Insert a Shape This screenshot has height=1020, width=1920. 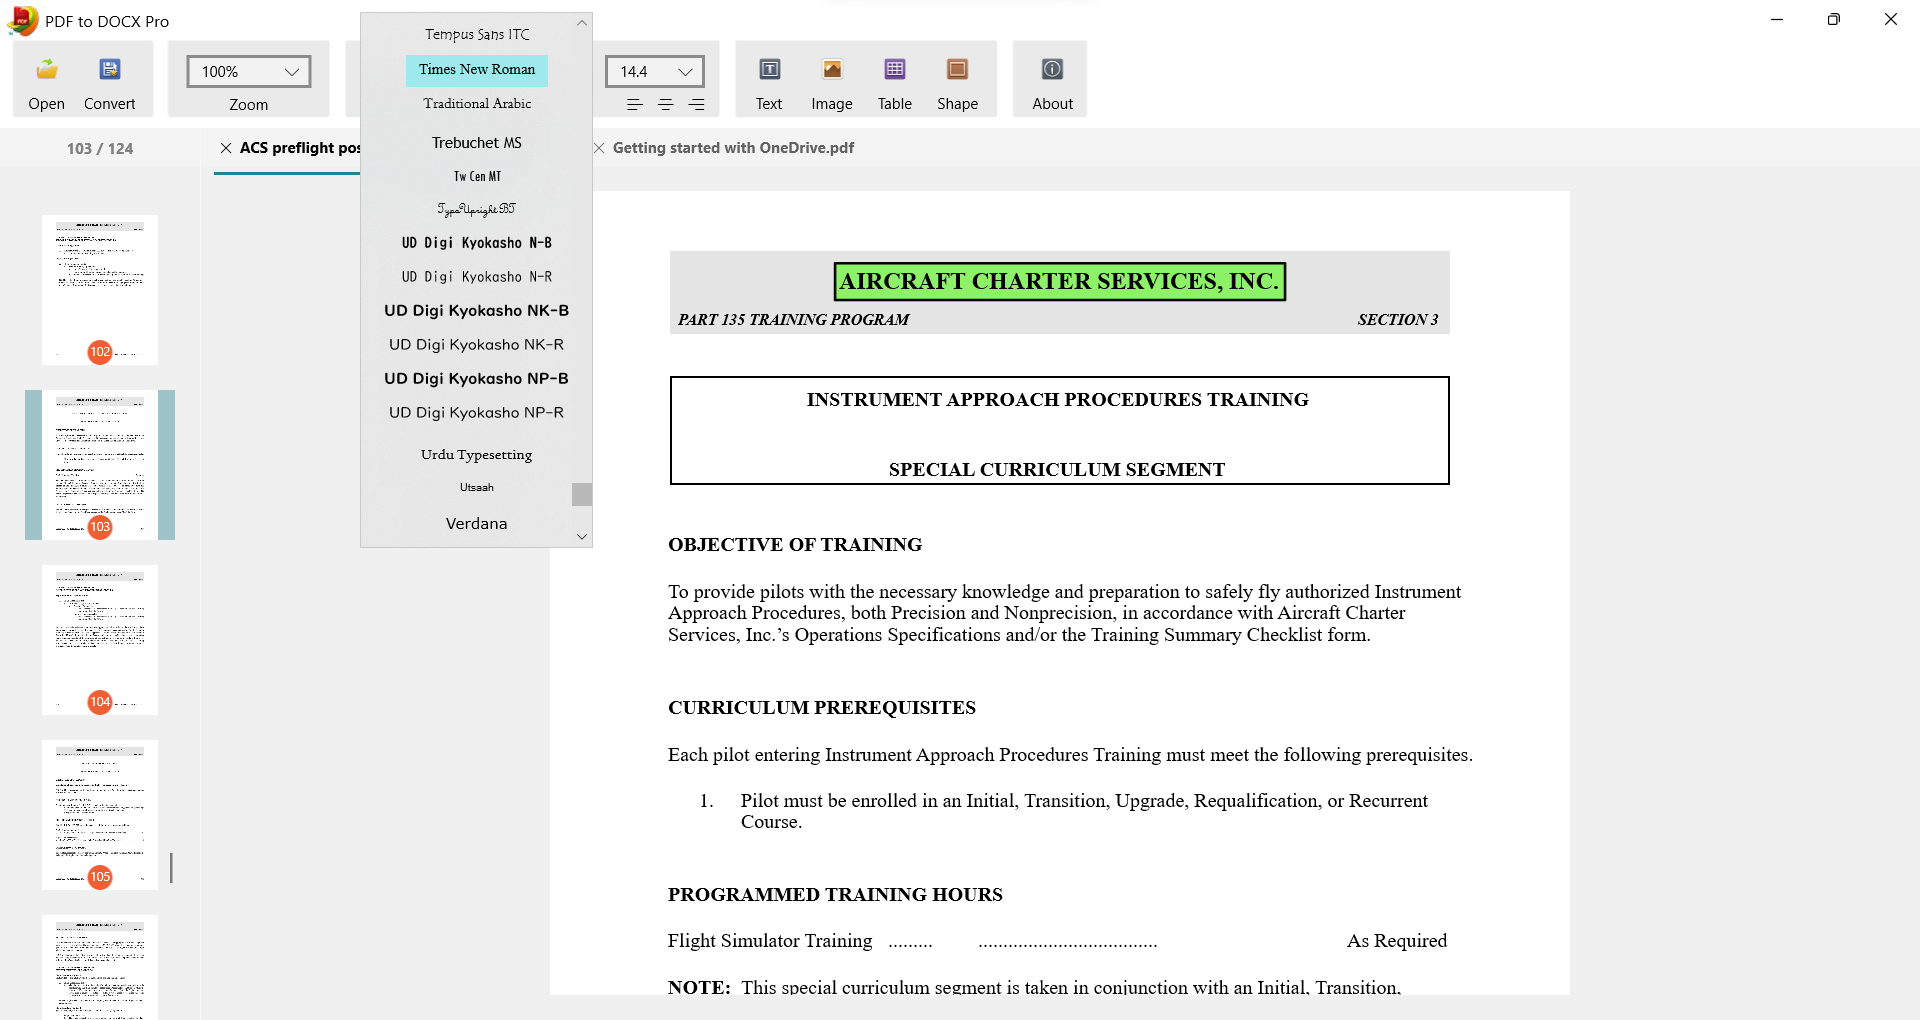coord(957,80)
